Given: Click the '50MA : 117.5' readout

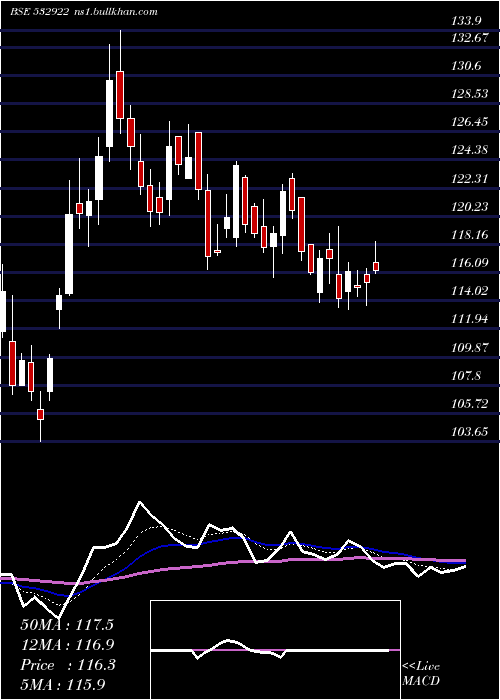Looking at the screenshot, I should click(x=67, y=625).
